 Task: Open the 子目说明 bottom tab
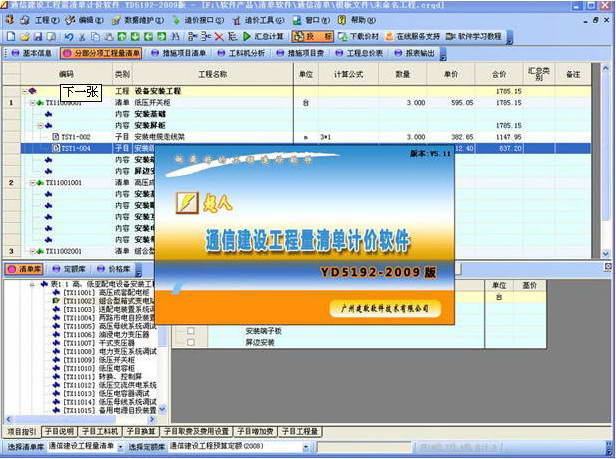(x=59, y=431)
